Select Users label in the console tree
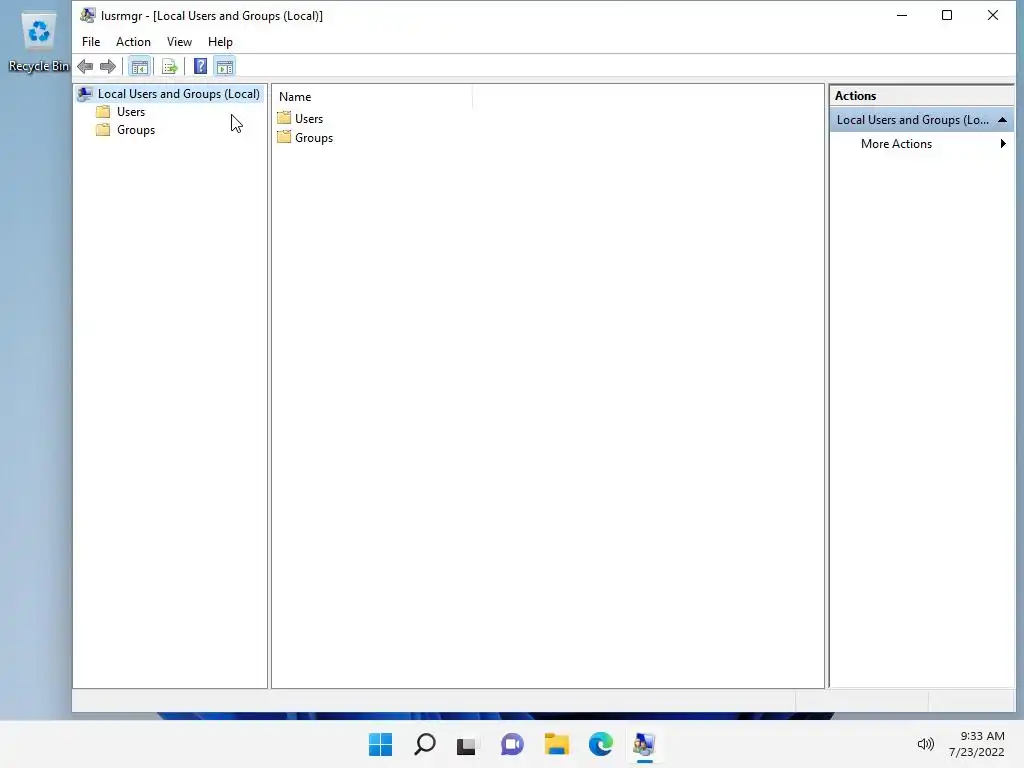Viewport: 1024px width, 768px height. (131, 112)
